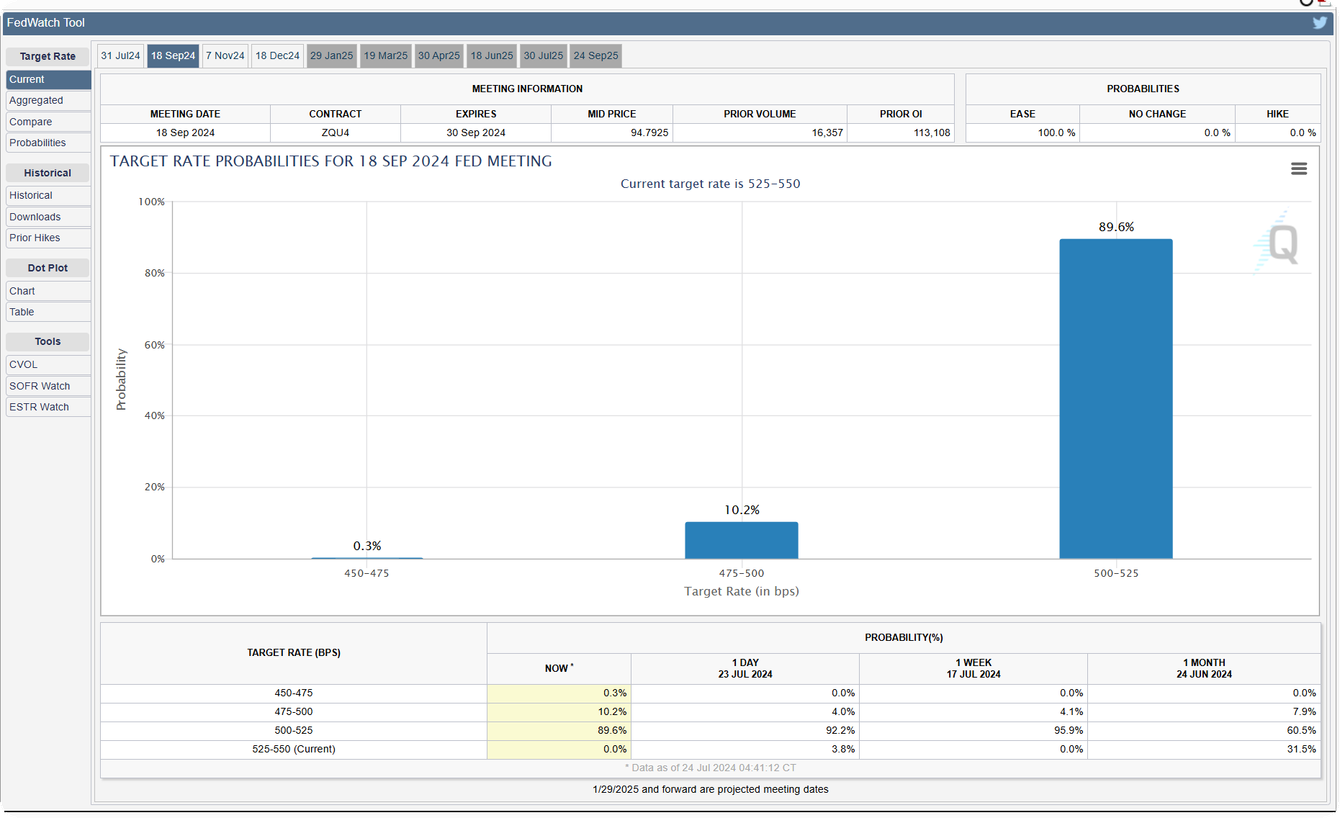Open the chart hamburger menu
Image resolution: width=1340 pixels, height=818 pixels.
(1299, 169)
